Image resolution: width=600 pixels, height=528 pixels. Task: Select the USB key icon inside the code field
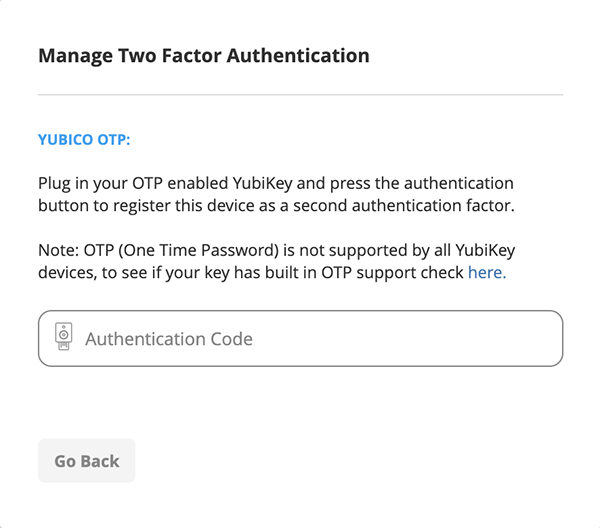tap(63, 338)
